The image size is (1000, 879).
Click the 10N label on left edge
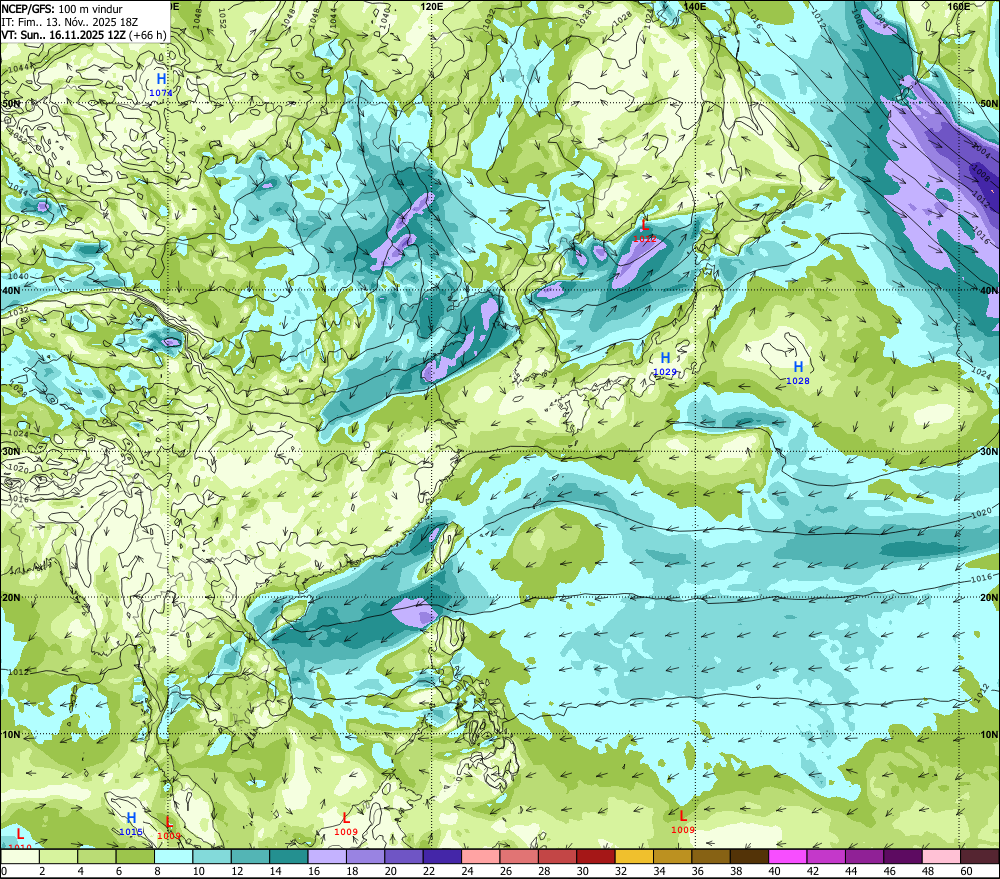(x=10, y=735)
